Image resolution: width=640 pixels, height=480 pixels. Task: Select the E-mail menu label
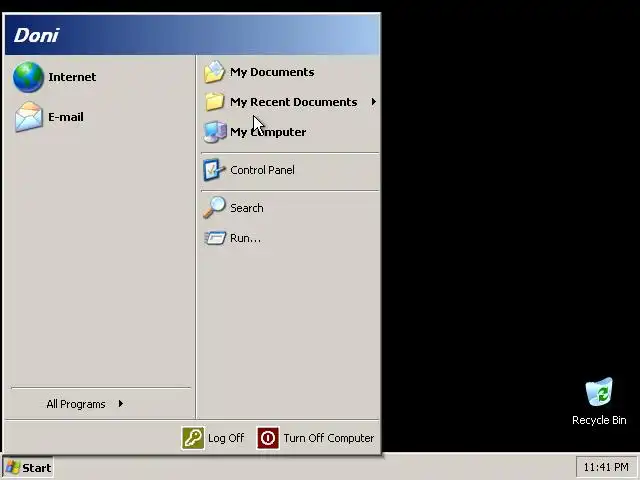point(66,117)
